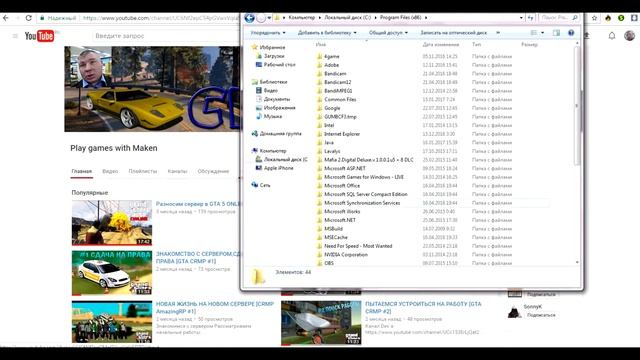Image resolution: width=640 pixels, height=360 pixels.
Task: Open Добавить в библиотеку menu
Action: click(x=327, y=33)
